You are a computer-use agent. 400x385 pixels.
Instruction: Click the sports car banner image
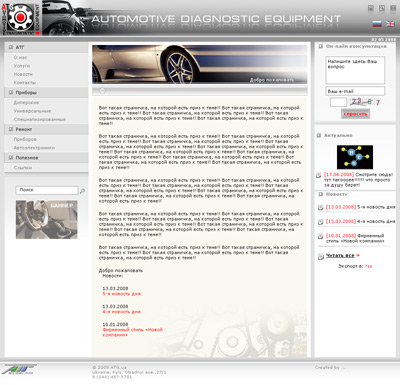[200, 64]
